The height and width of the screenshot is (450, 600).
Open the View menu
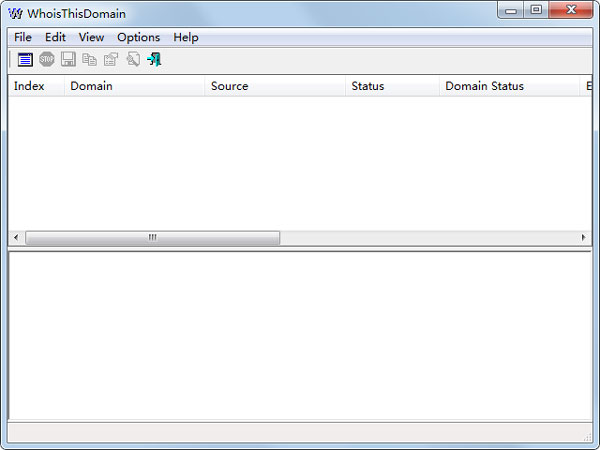pos(91,38)
